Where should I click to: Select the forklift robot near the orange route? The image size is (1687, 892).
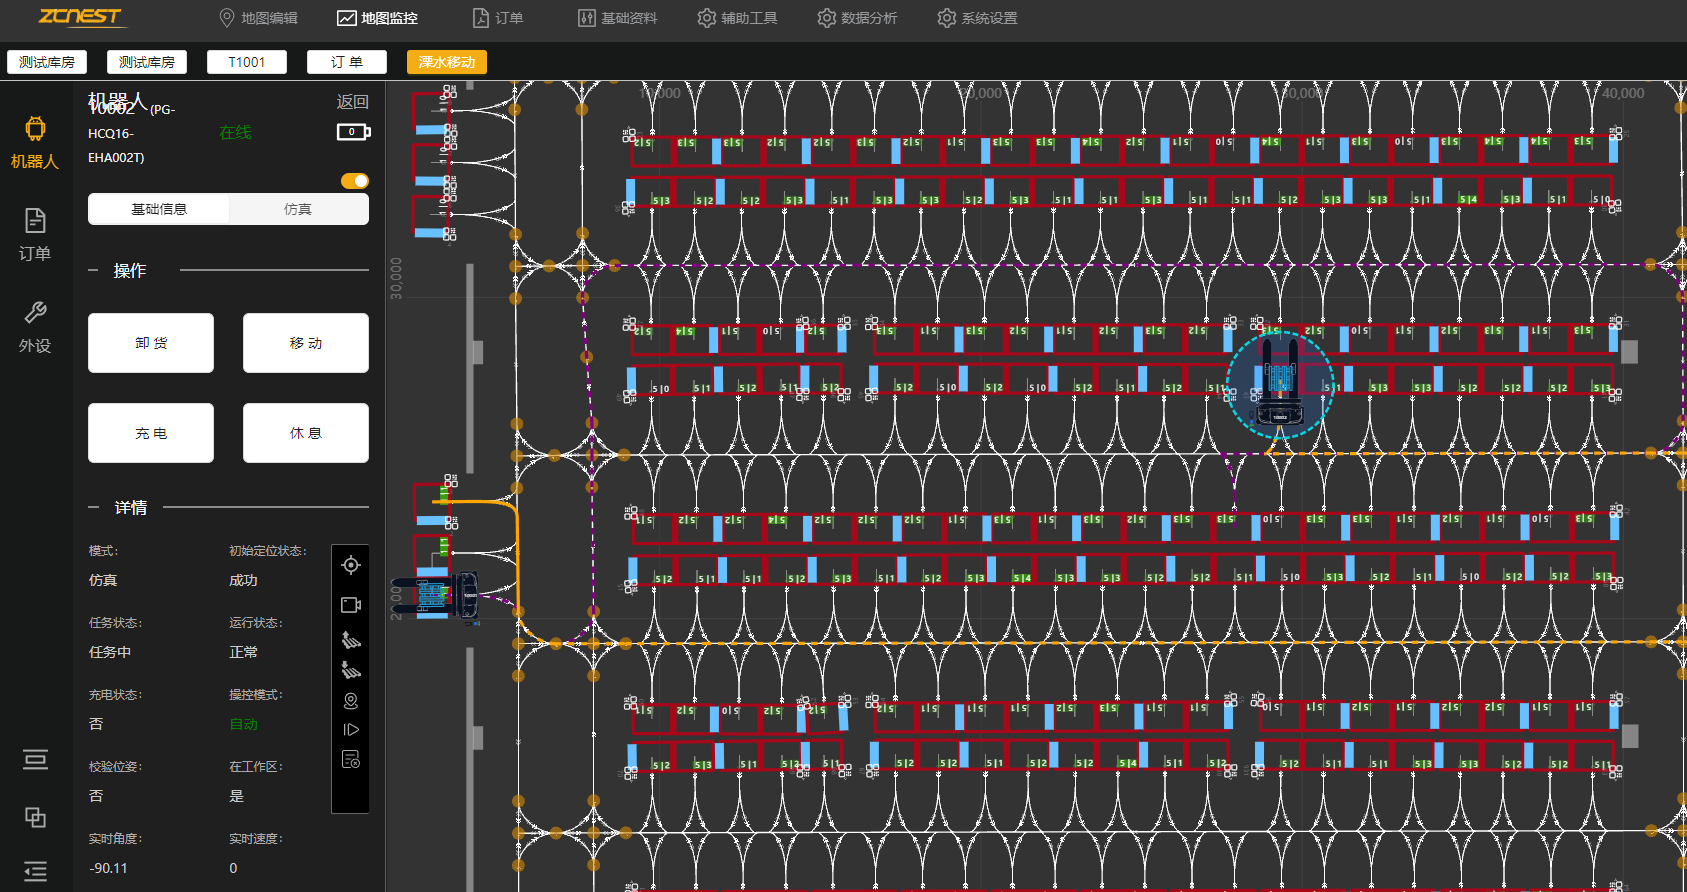(436, 596)
